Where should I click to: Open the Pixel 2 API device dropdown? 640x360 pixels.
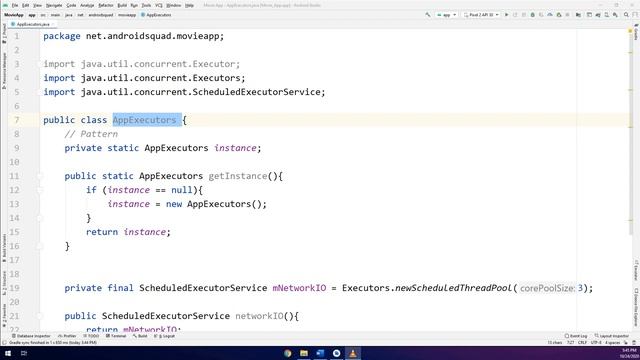tap(481, 15)
